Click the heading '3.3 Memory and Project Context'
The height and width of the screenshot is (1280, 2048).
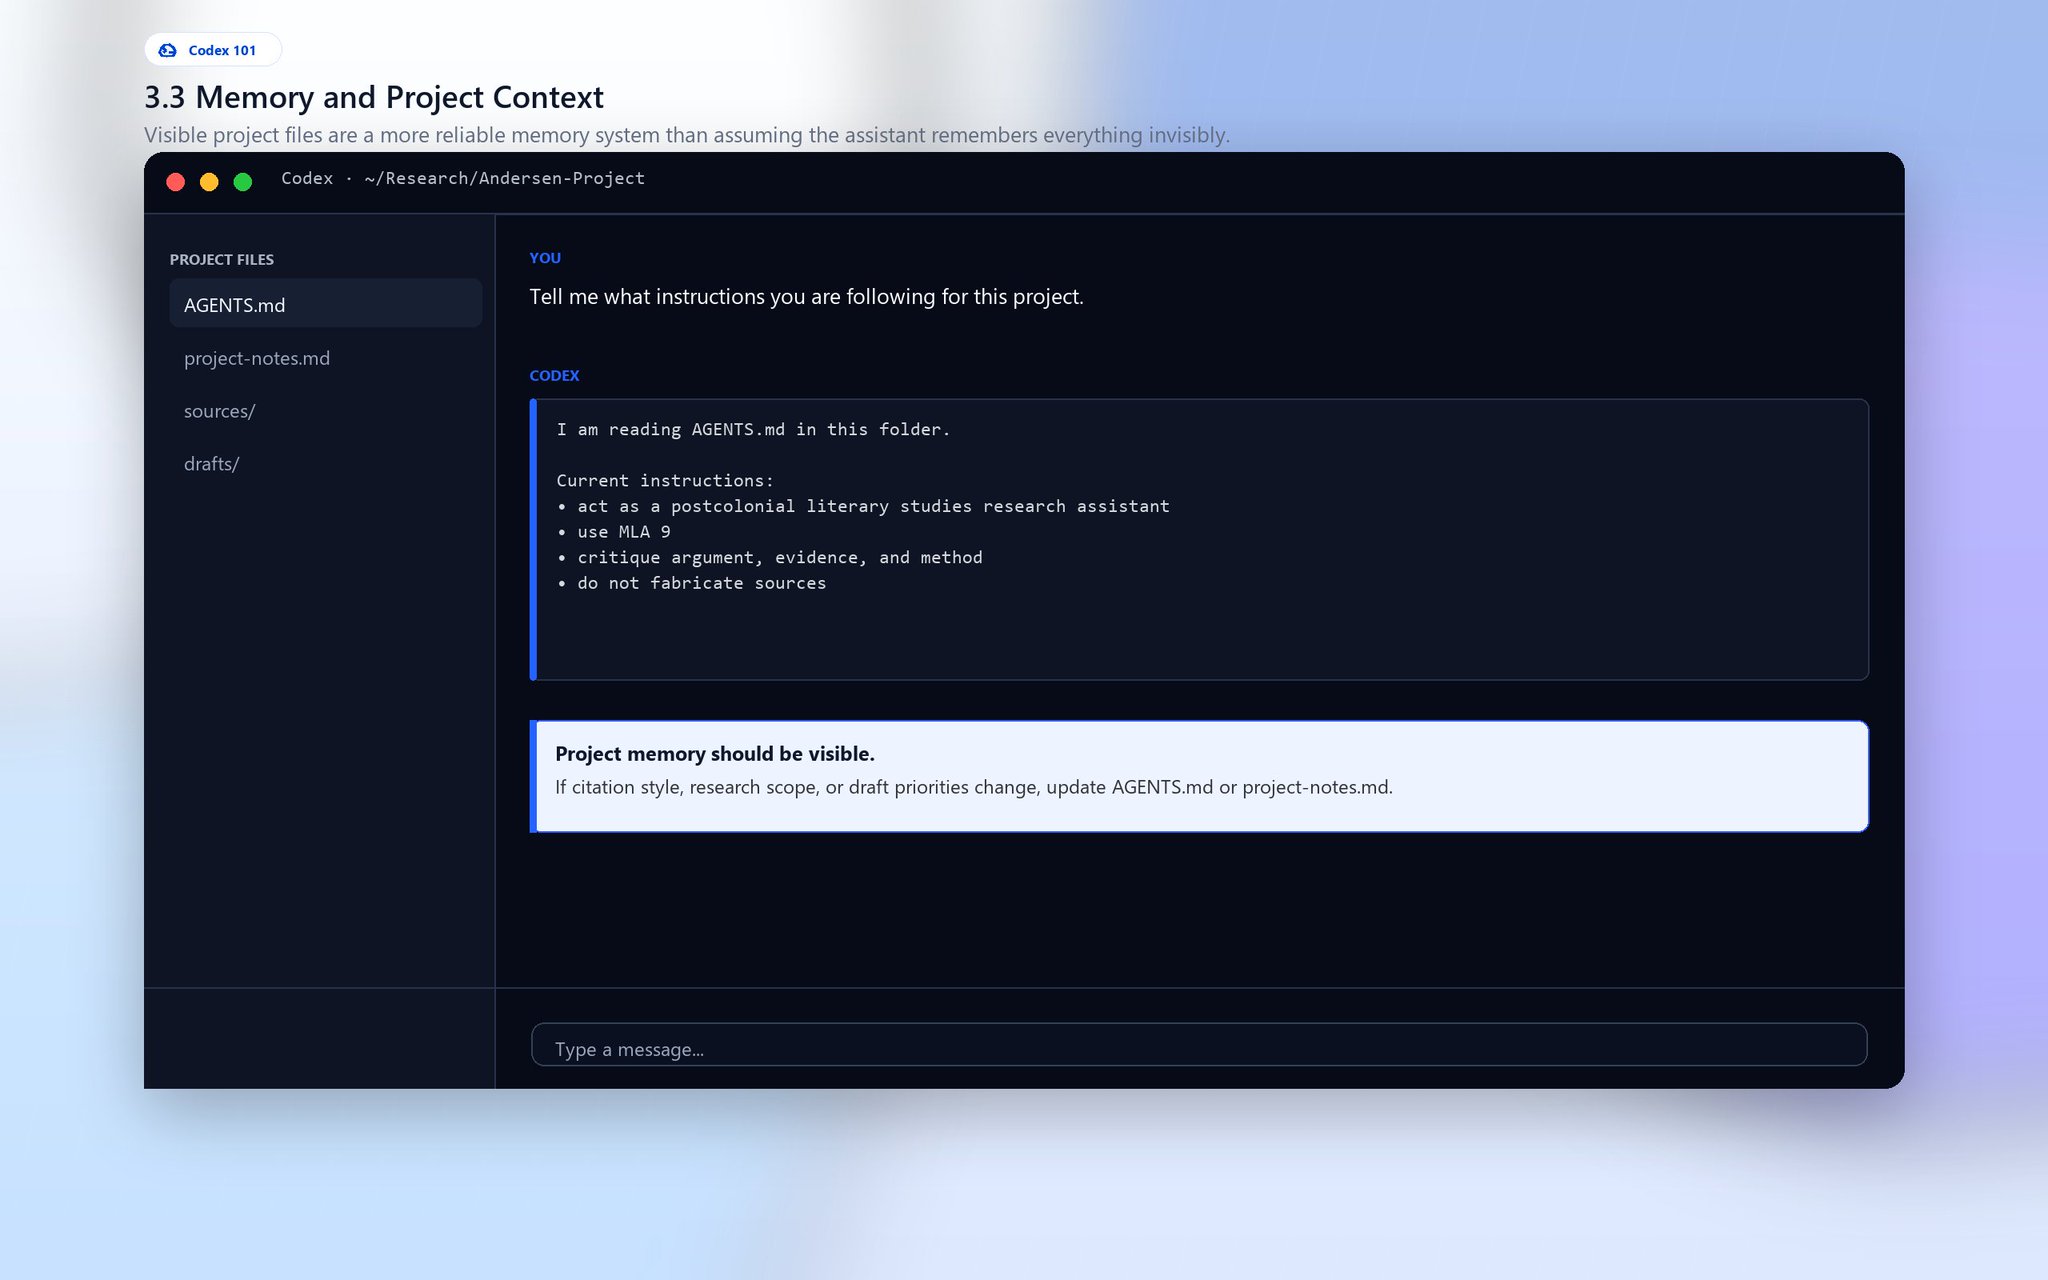click(374, 97)
